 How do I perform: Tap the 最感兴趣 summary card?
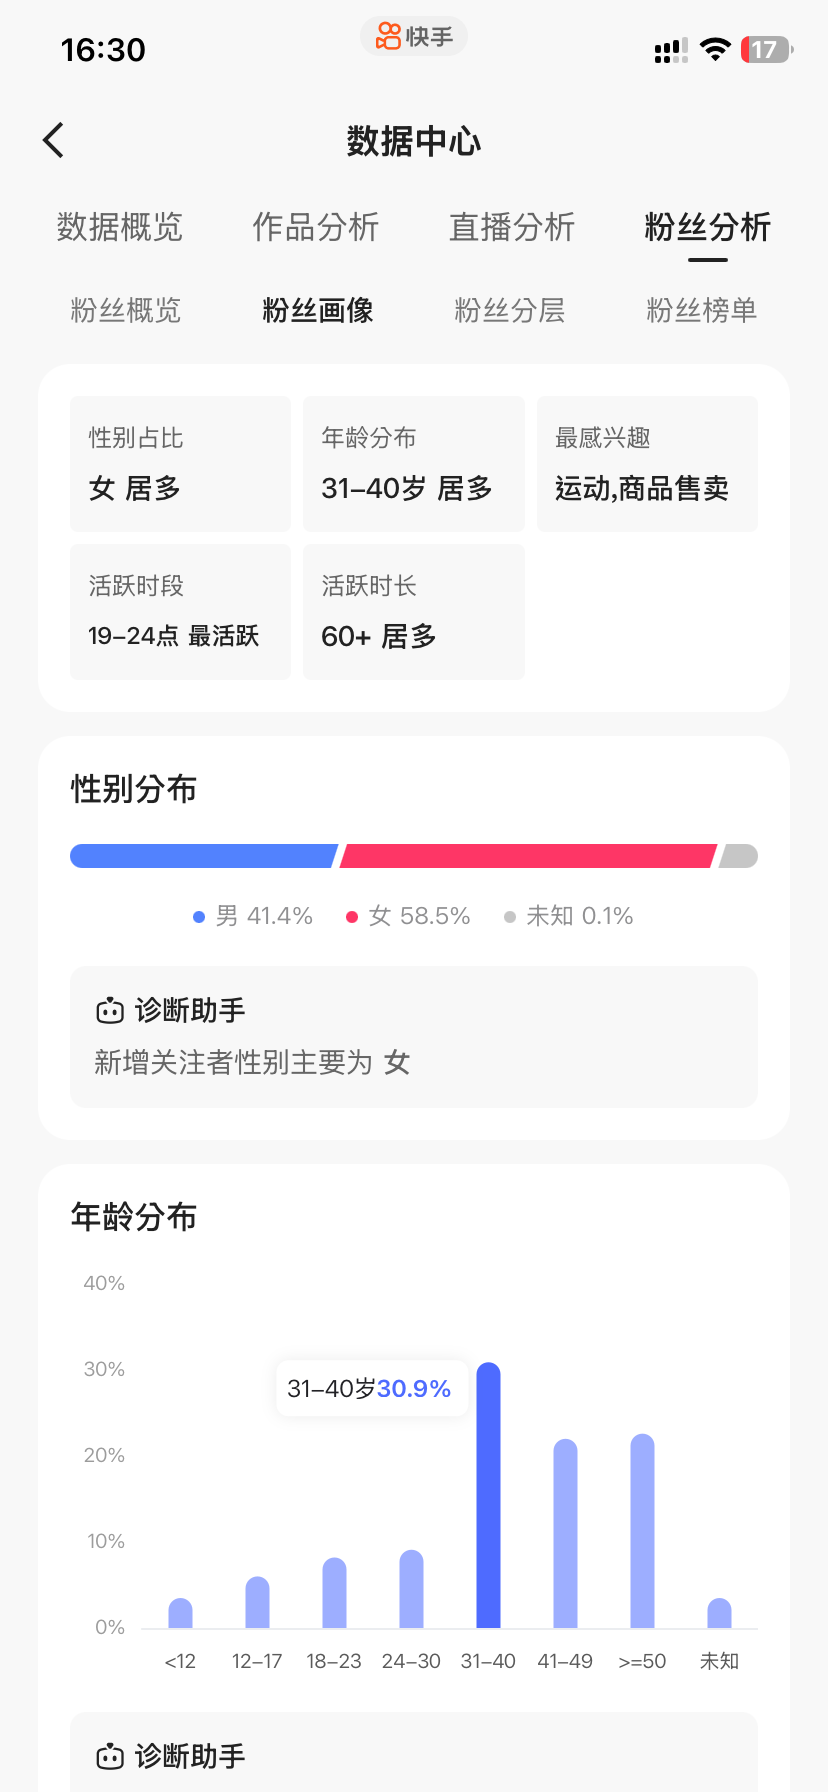pyautogui.click(x=647, y=464)
